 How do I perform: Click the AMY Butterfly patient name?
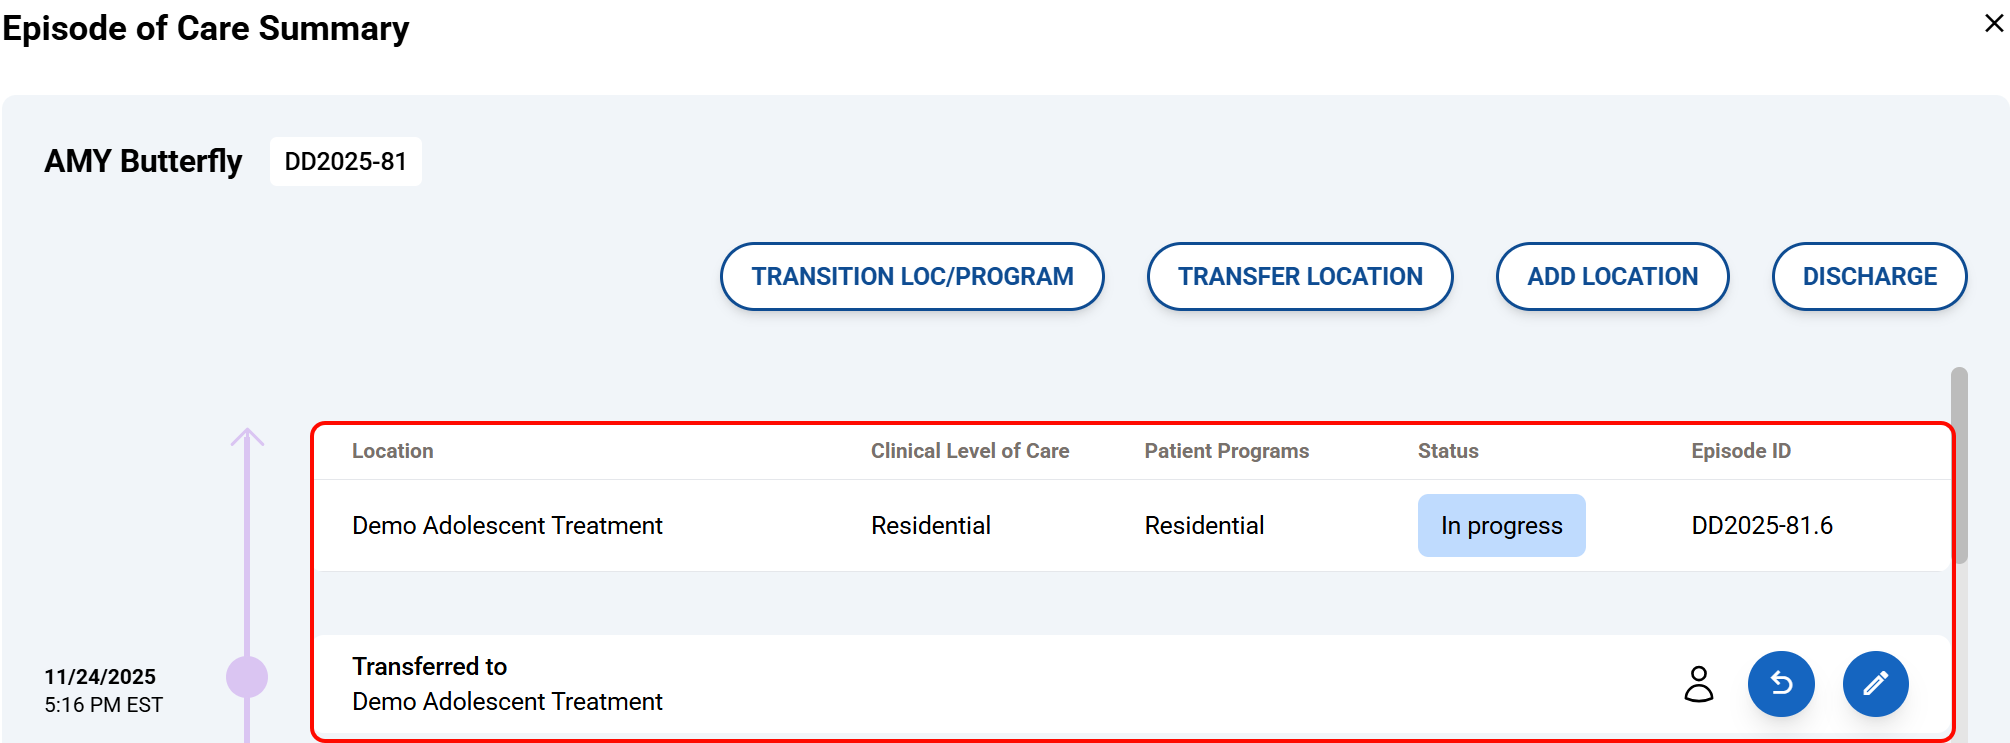tap(143, 162)
